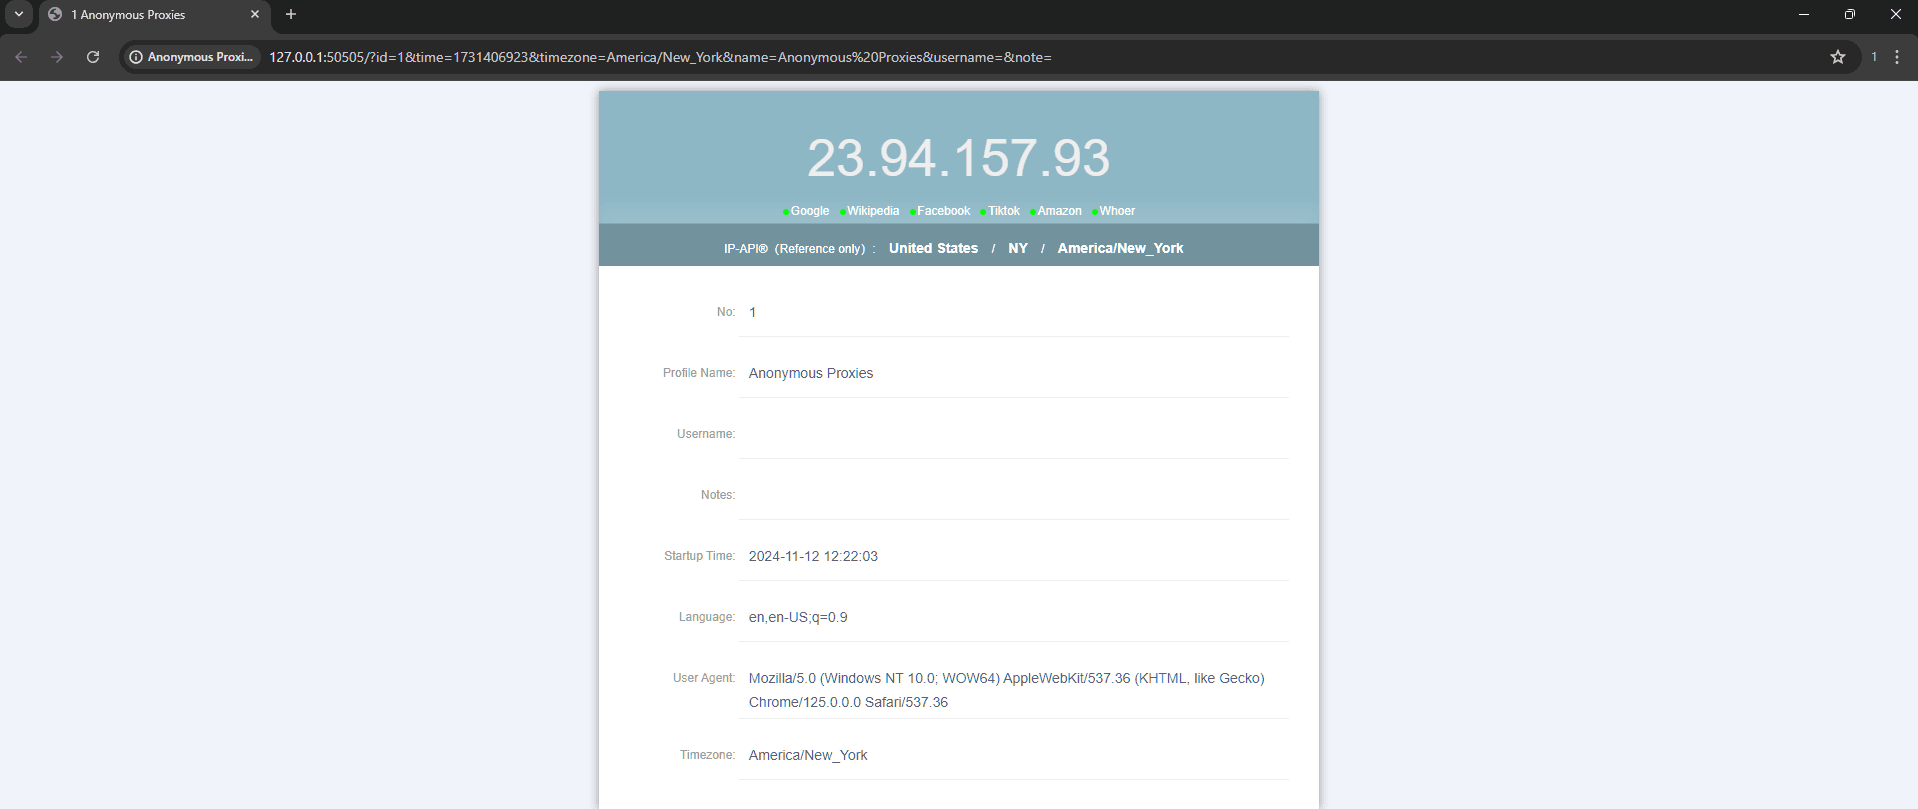Screen dimensions: 1918x809
Task: Click the Startup Time value 2024-11-12 12:22:03
Action: point(813,556)
